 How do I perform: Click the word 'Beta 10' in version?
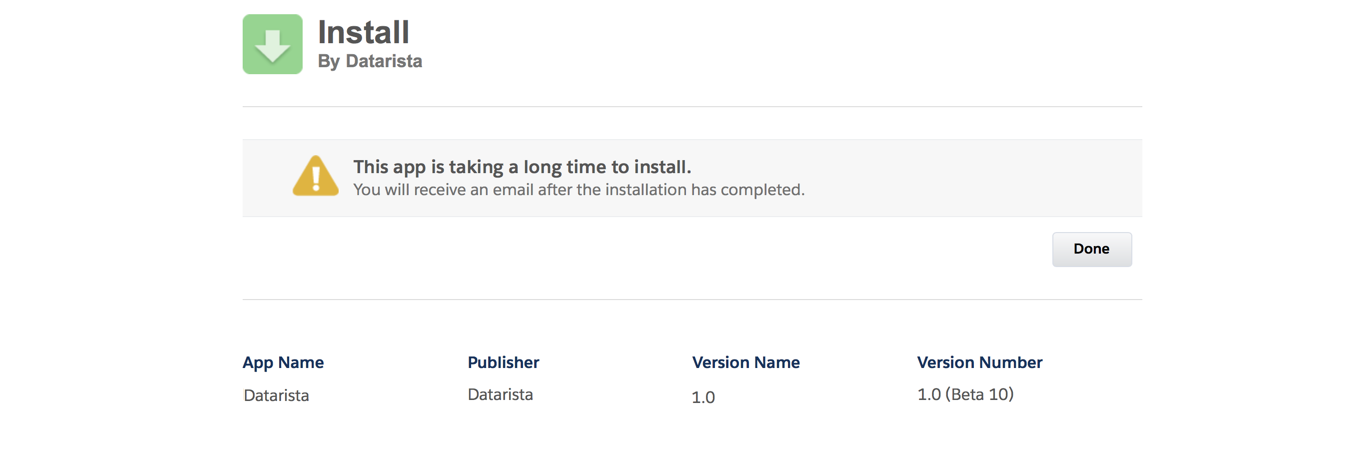982,394
